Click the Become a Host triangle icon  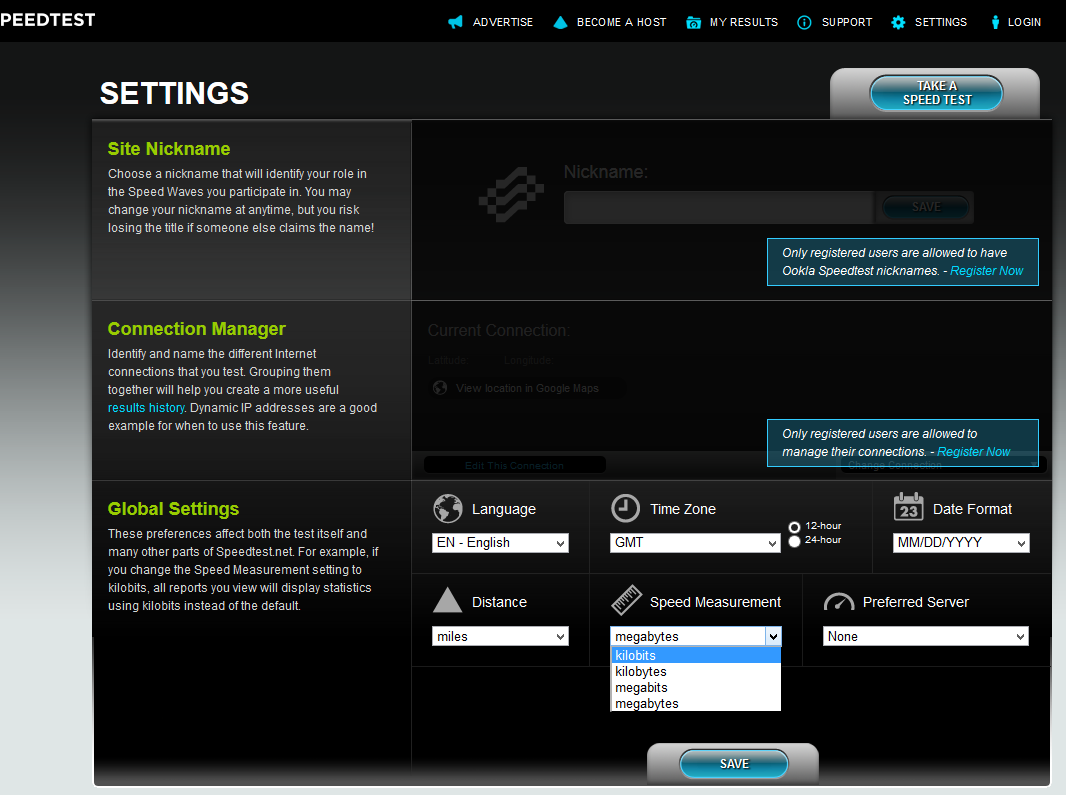pos(560,22)
